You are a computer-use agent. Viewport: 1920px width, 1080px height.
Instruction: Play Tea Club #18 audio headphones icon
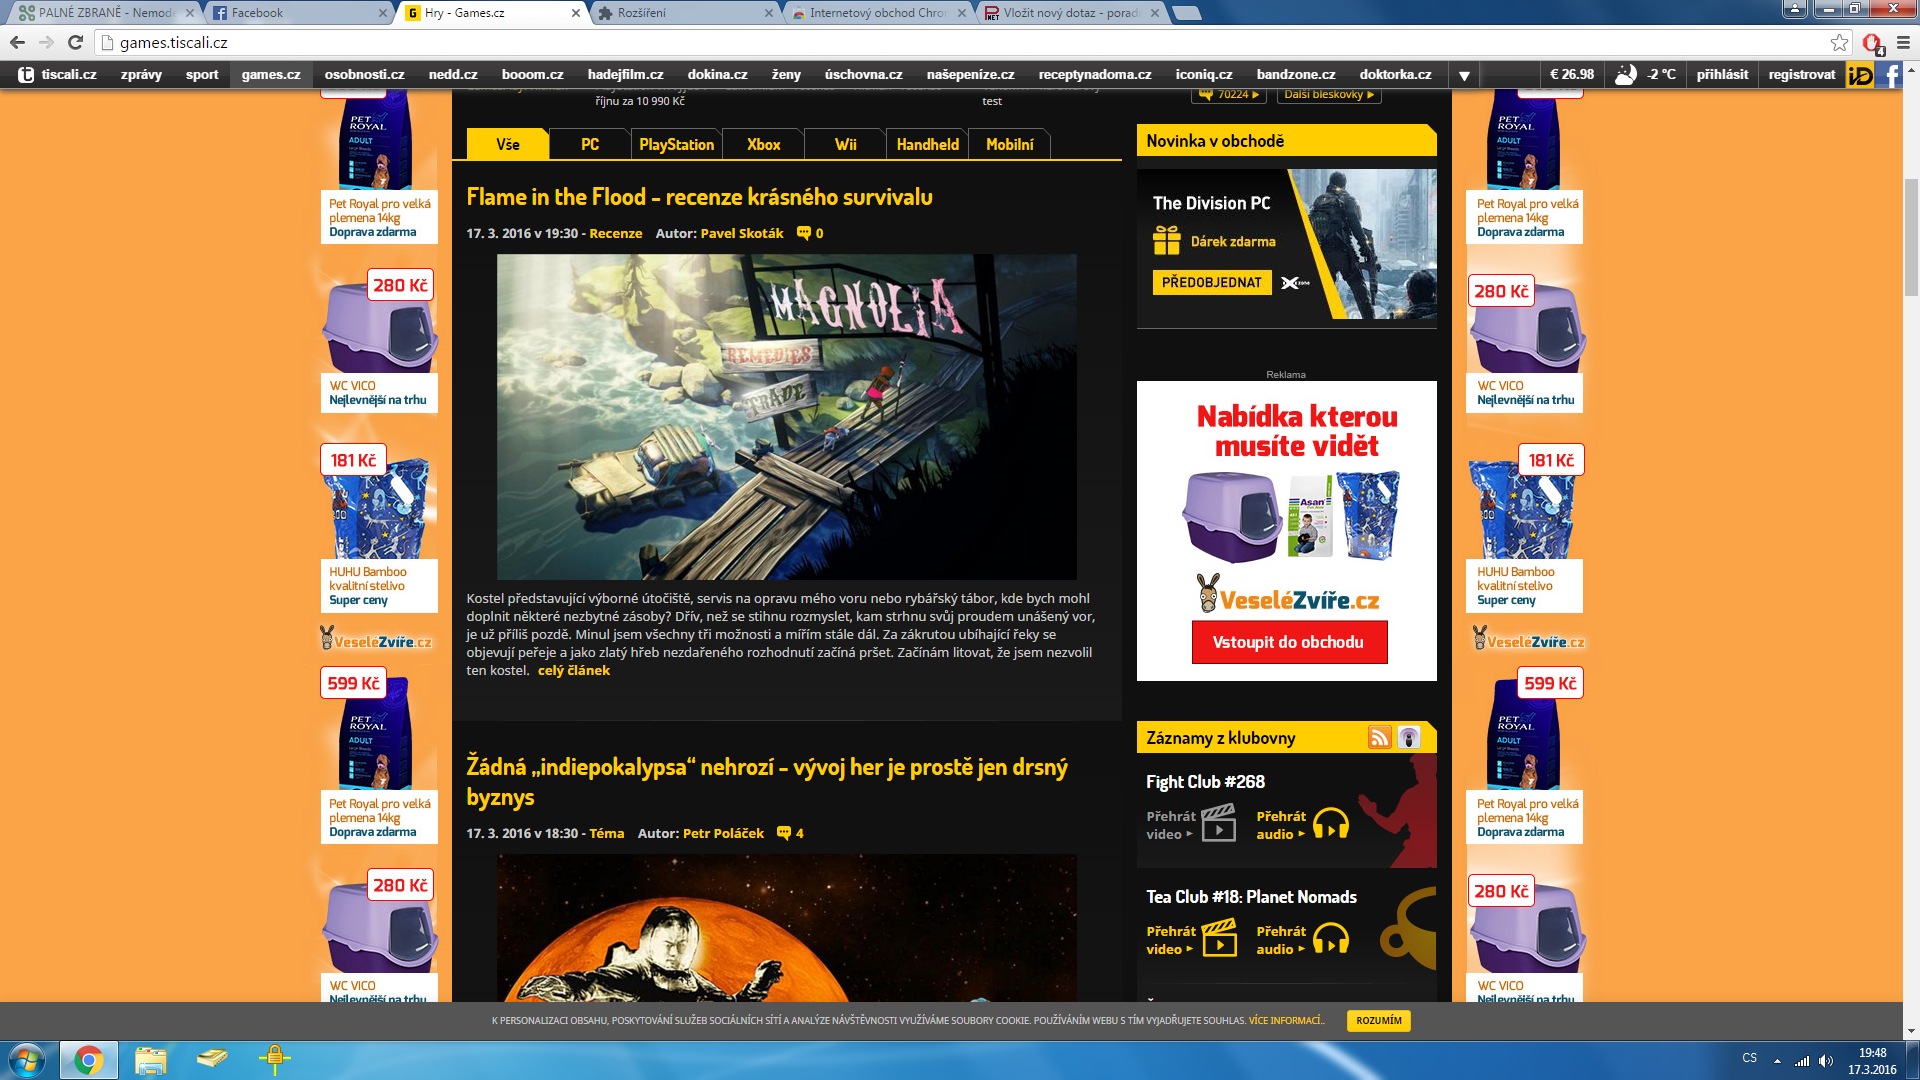coord(1330,939)
